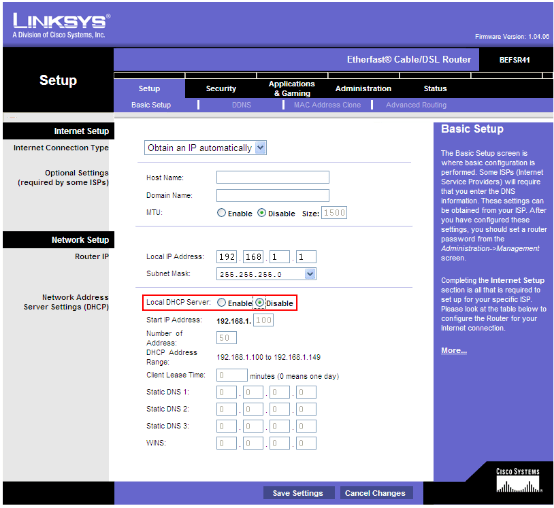Image resolution: width=554 pixels, height=508 pixels.
Task: Click the Cancel Changes button
Action: pyautogui.click(x=376, y=493)
